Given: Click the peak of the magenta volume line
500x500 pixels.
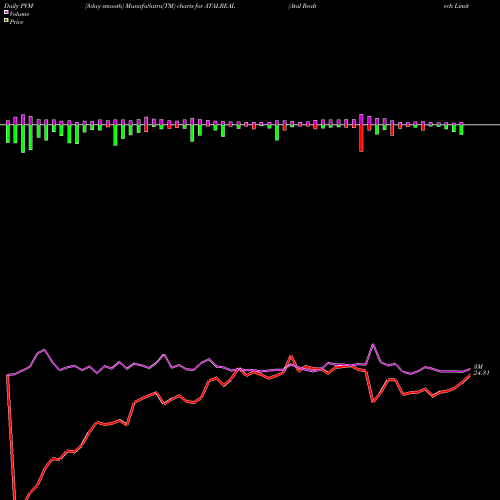Looking at the screenshot, I should (x=373, y=344).
